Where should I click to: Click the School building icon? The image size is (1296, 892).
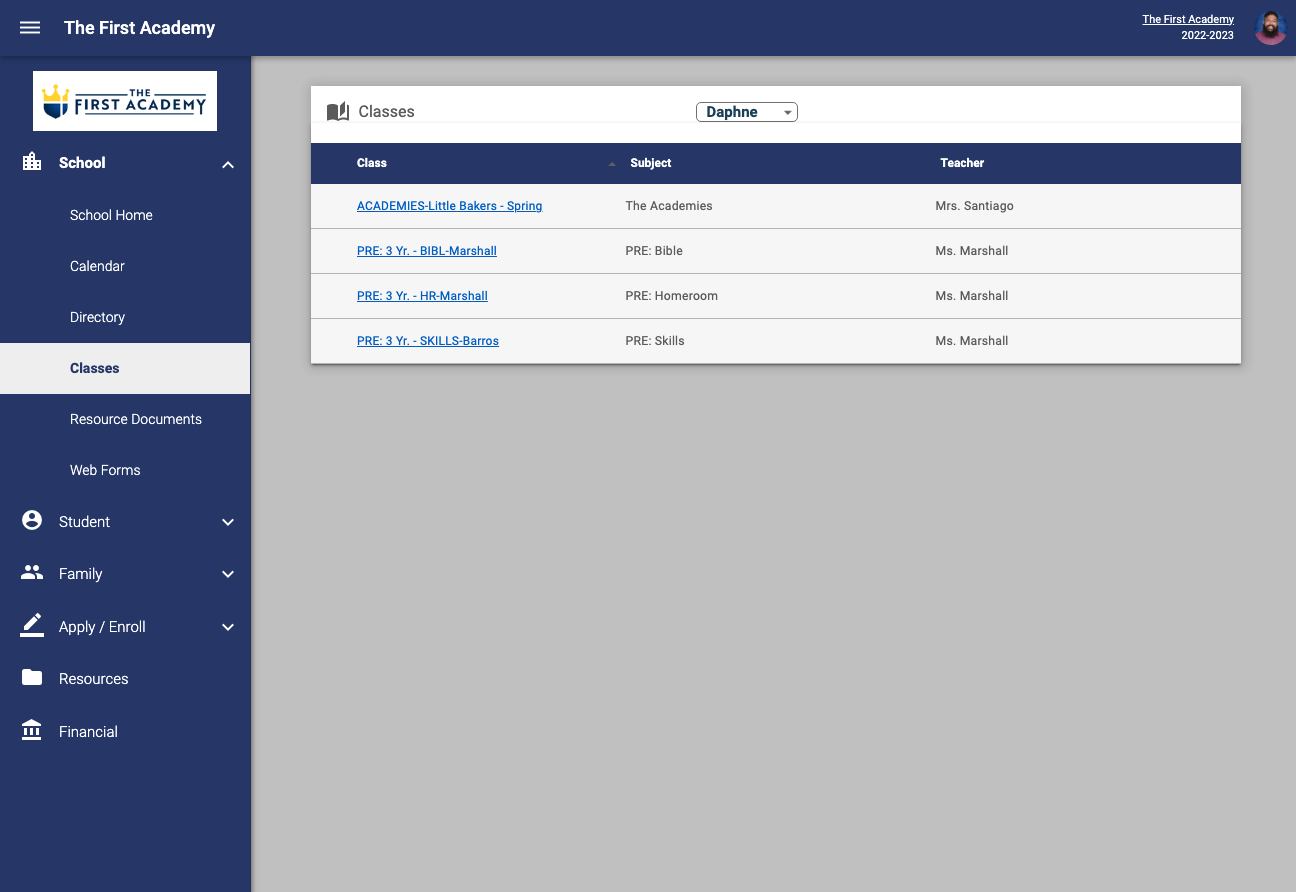pyautogui.click(x=32, y=161)
